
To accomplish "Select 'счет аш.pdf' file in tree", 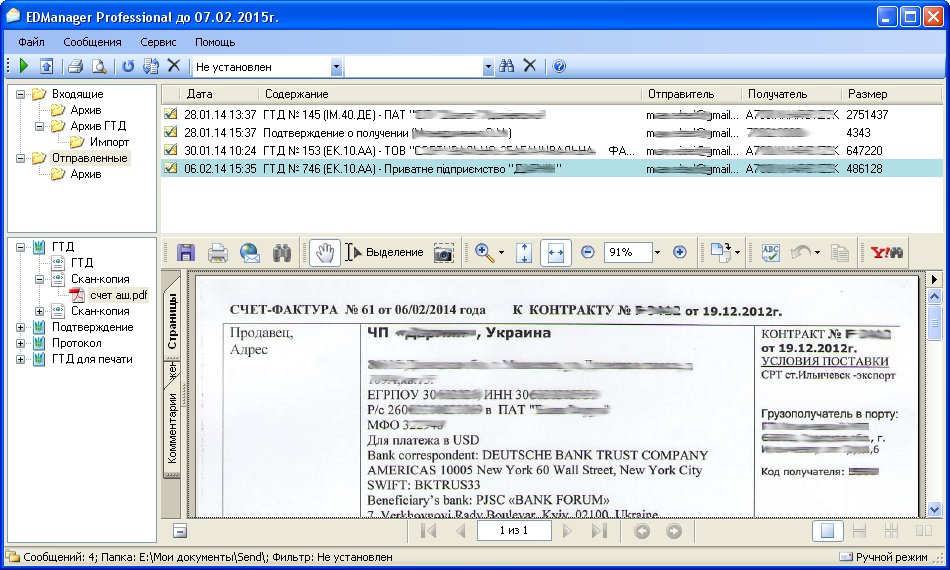I will [x=118, y=295].
